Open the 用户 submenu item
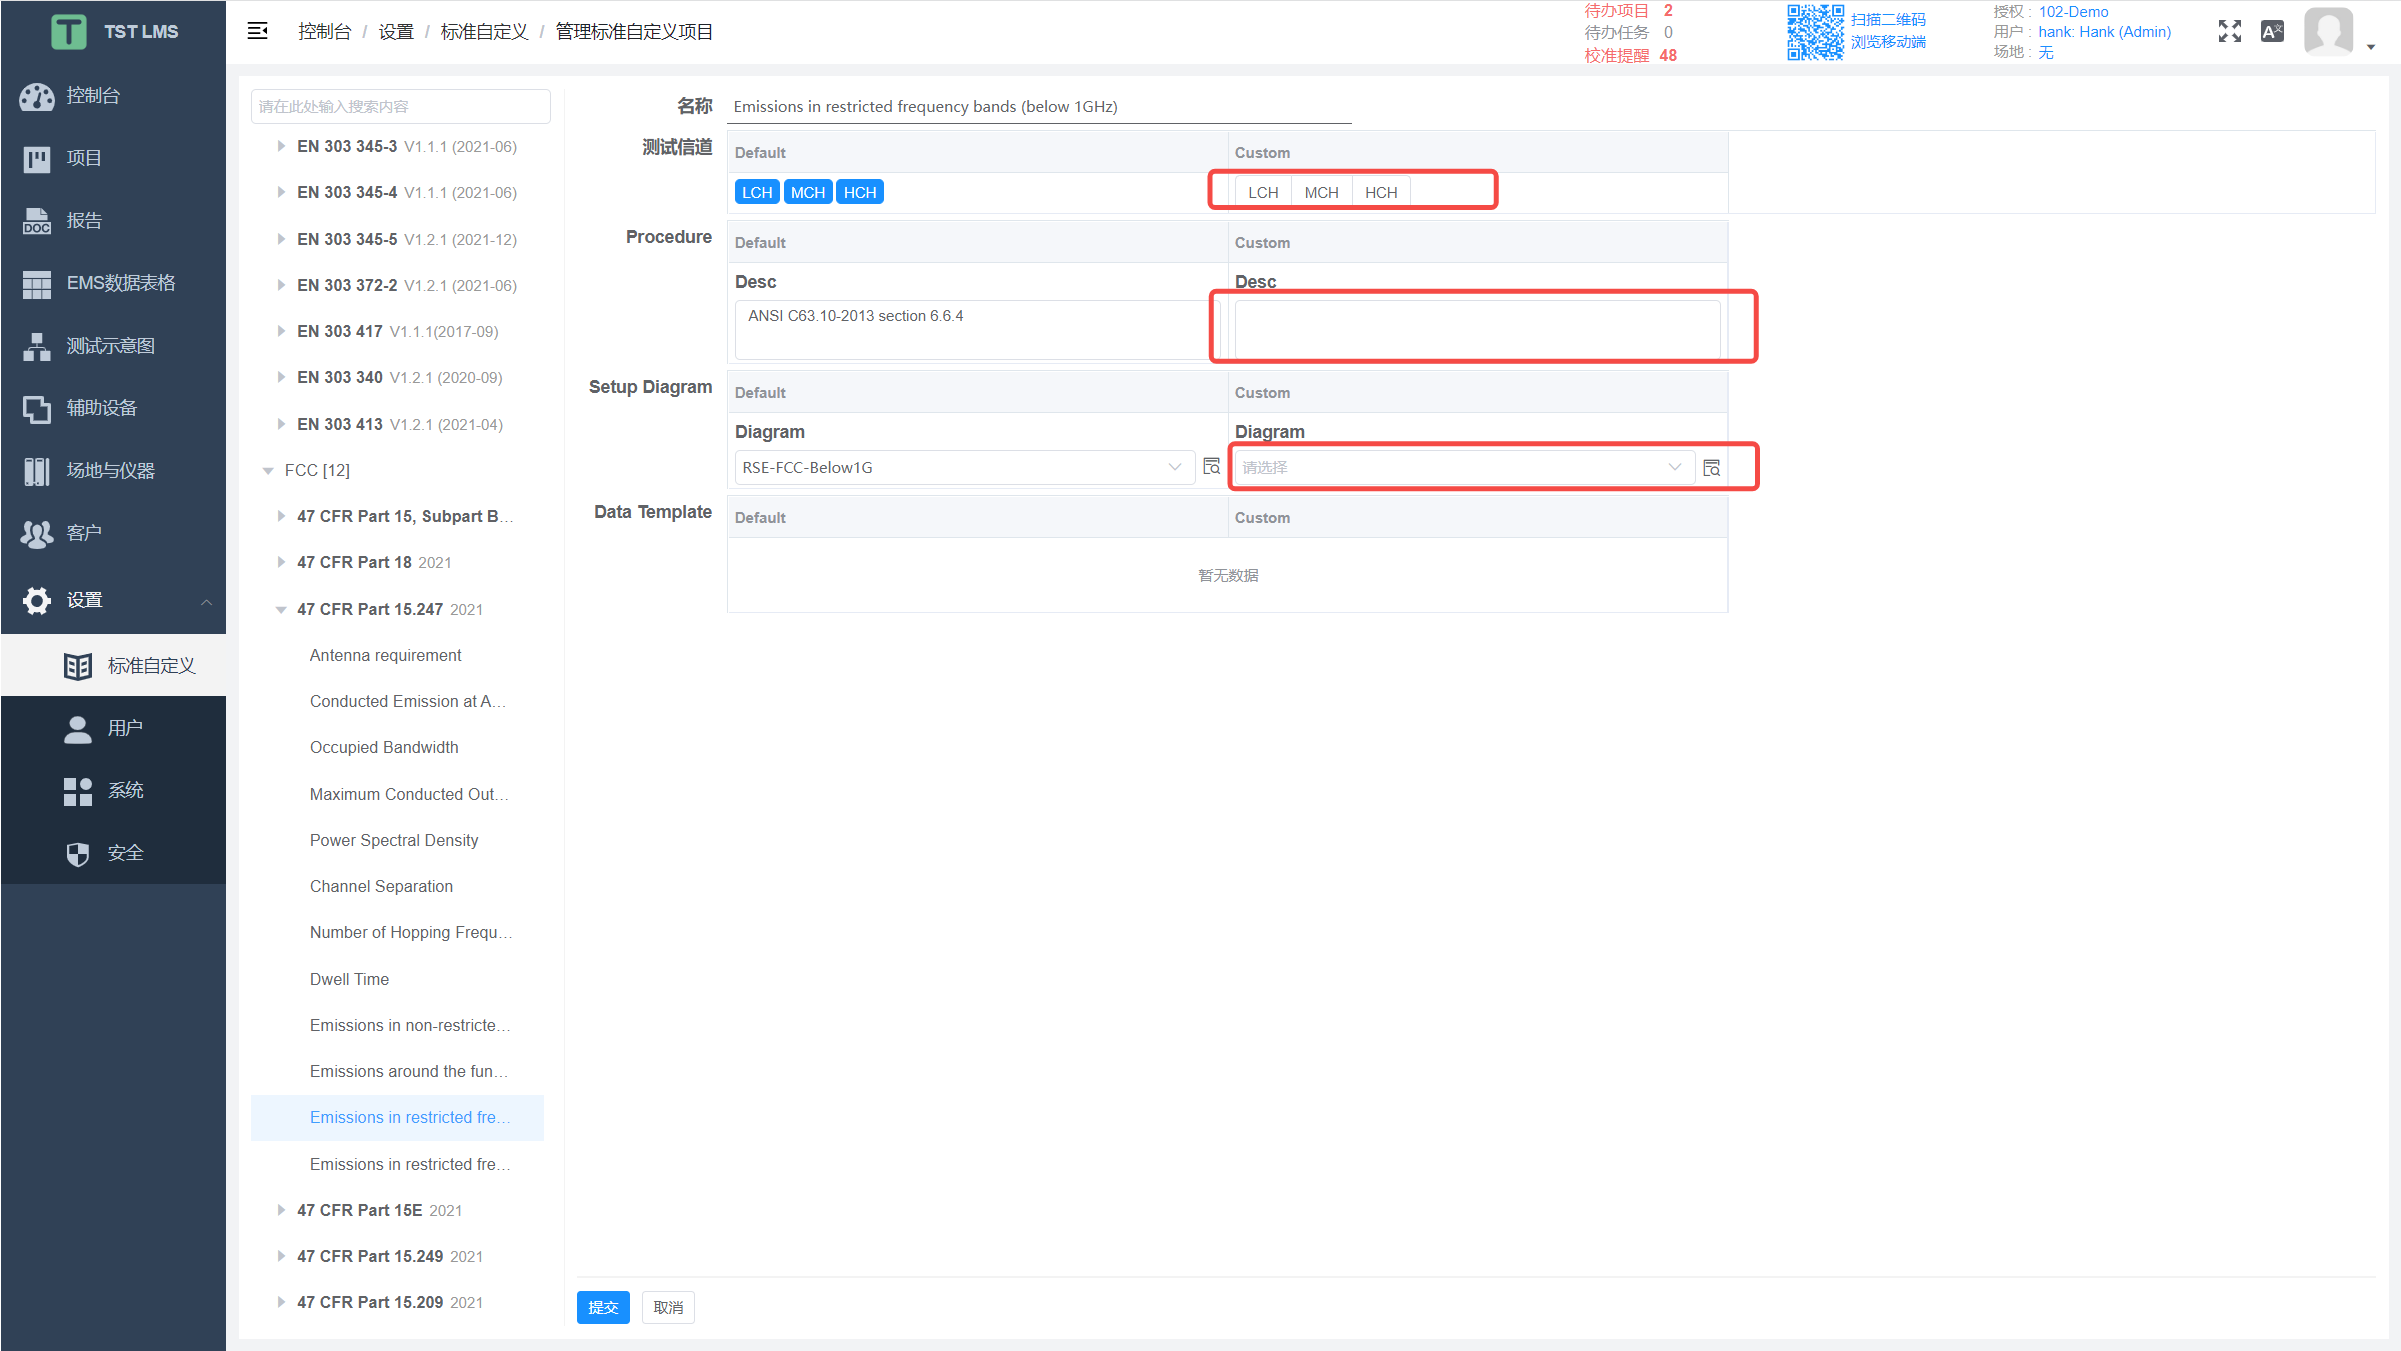 point(113,729)
